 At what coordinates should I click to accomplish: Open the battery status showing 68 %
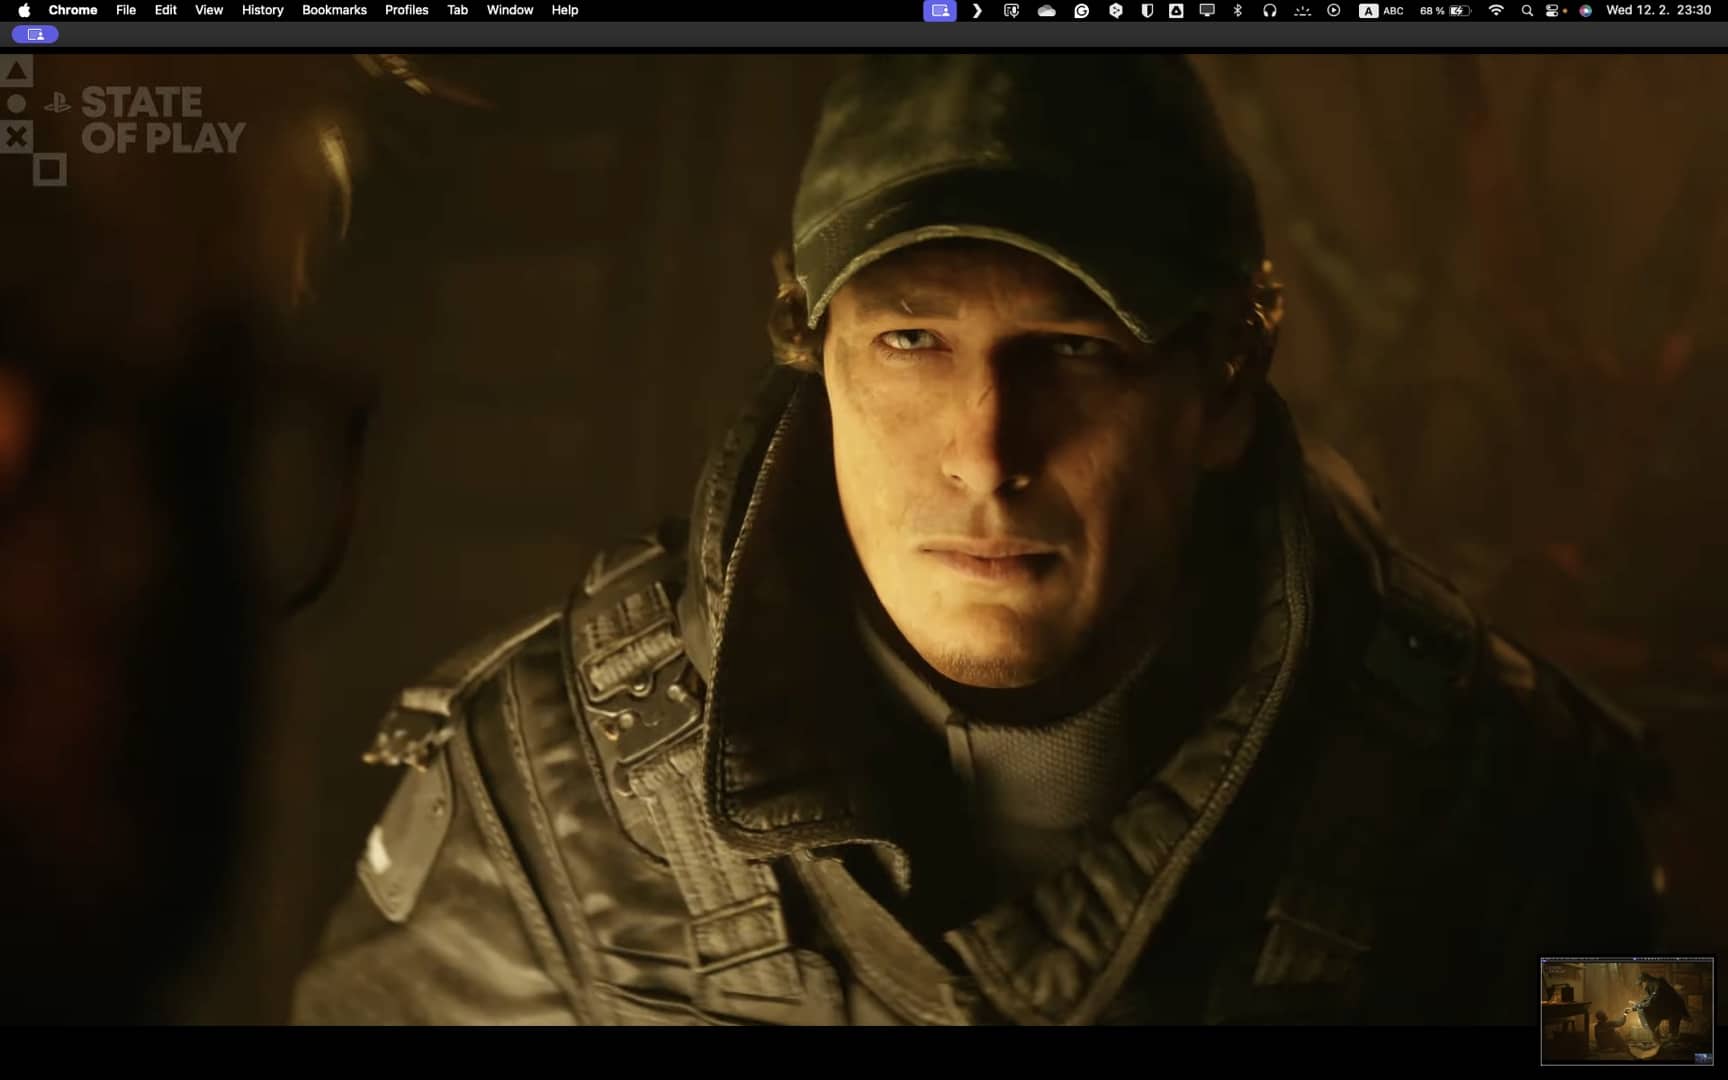(1445, 10)
